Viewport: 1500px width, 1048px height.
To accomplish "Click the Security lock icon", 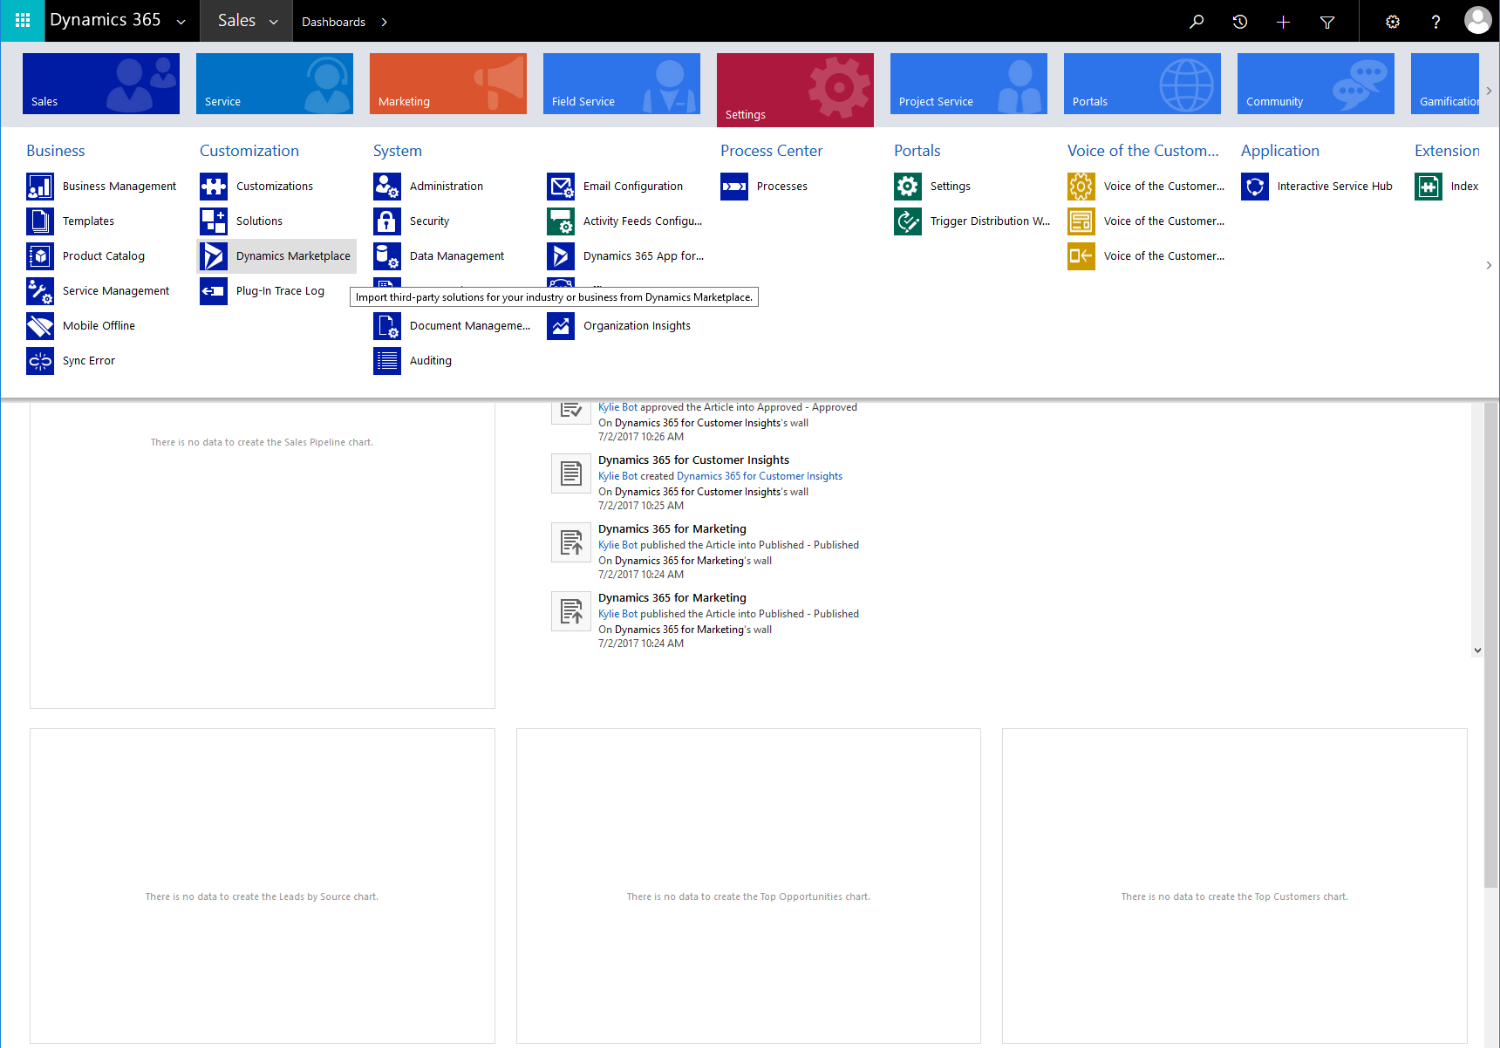I will pyautogui.click(x=387, y=221).
